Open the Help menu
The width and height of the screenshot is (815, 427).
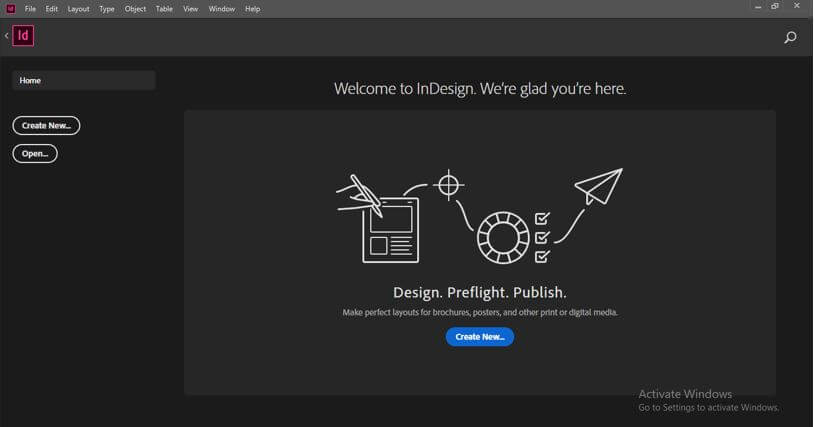[x=253, y=9]
